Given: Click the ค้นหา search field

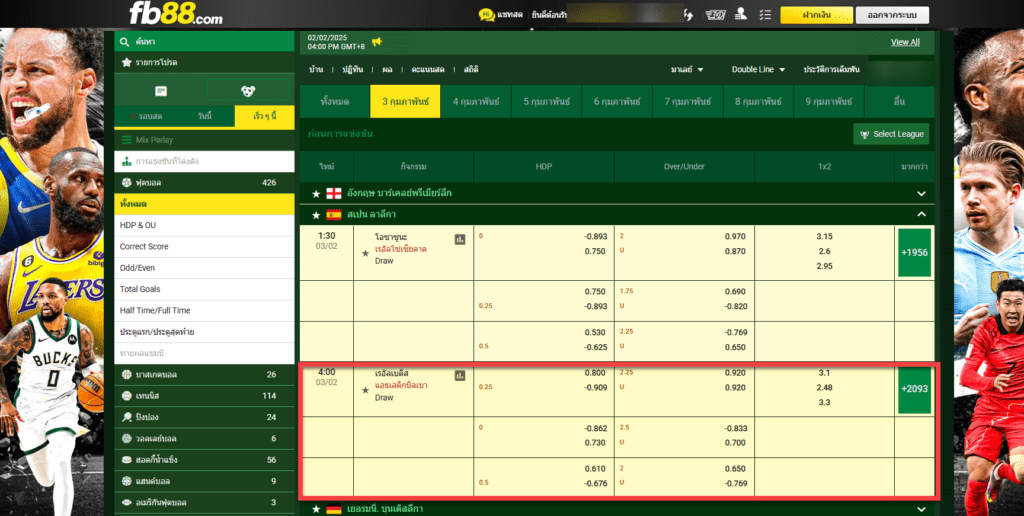Looking at the screenshot, I should pyautogui.click(x=204, y=42).
